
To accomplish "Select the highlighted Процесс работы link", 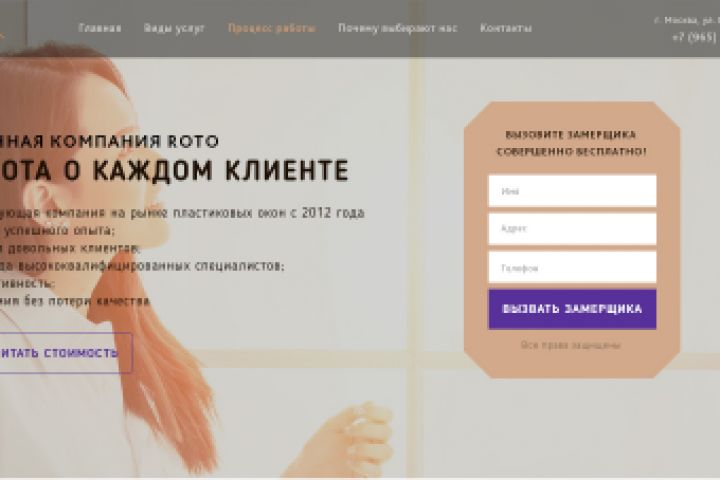I will point(272,28).
